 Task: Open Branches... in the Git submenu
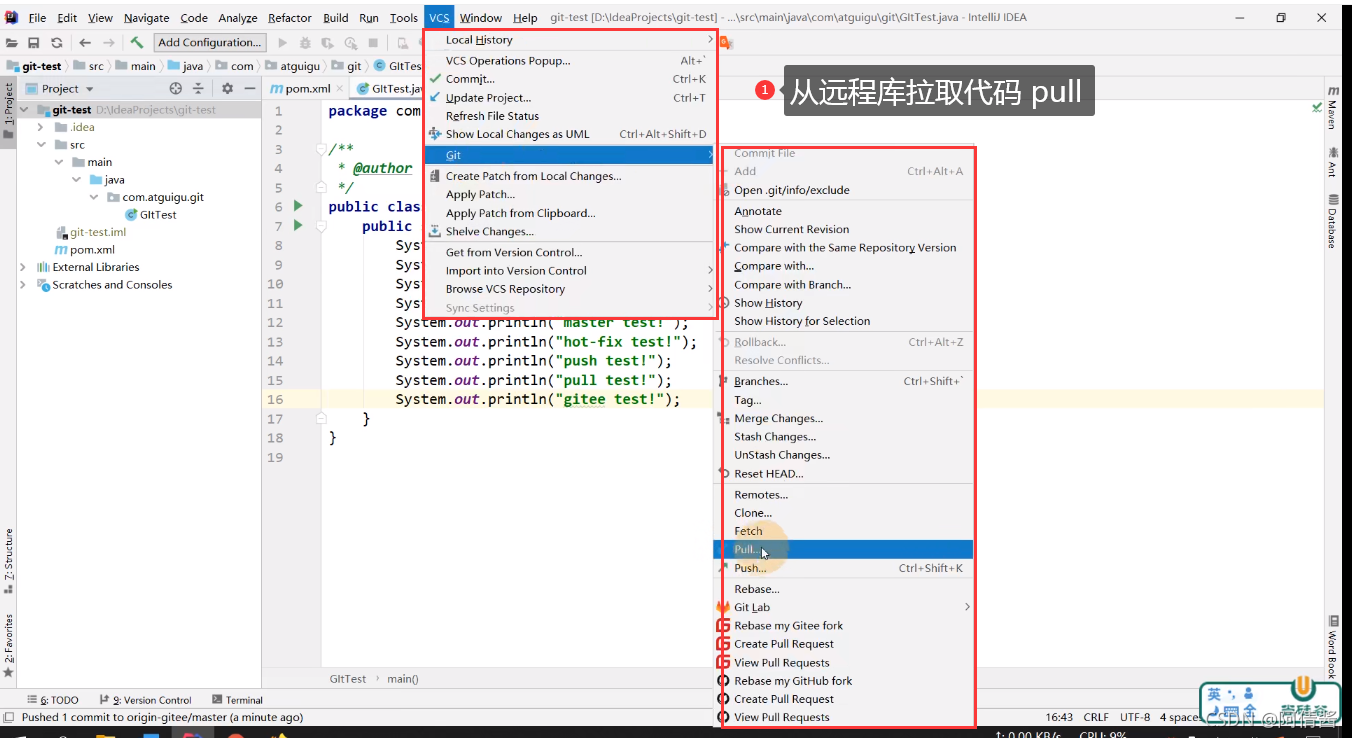[x=844, y=381]
